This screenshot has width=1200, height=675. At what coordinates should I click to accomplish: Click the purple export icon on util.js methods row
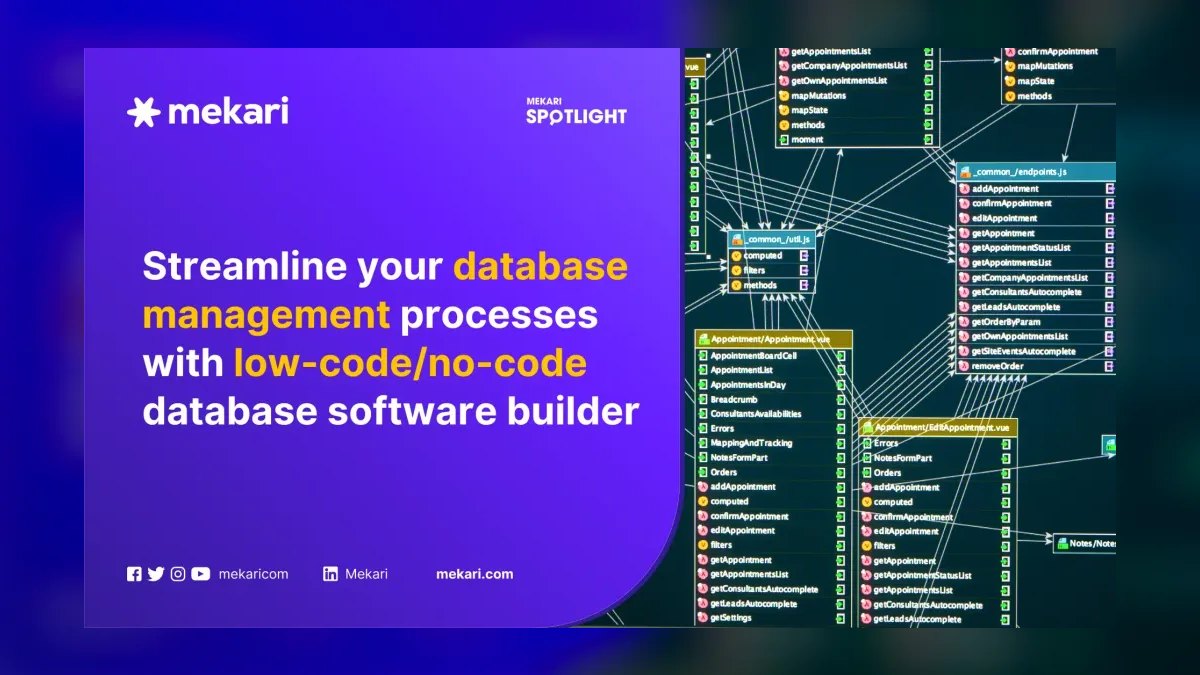point(806,285)
